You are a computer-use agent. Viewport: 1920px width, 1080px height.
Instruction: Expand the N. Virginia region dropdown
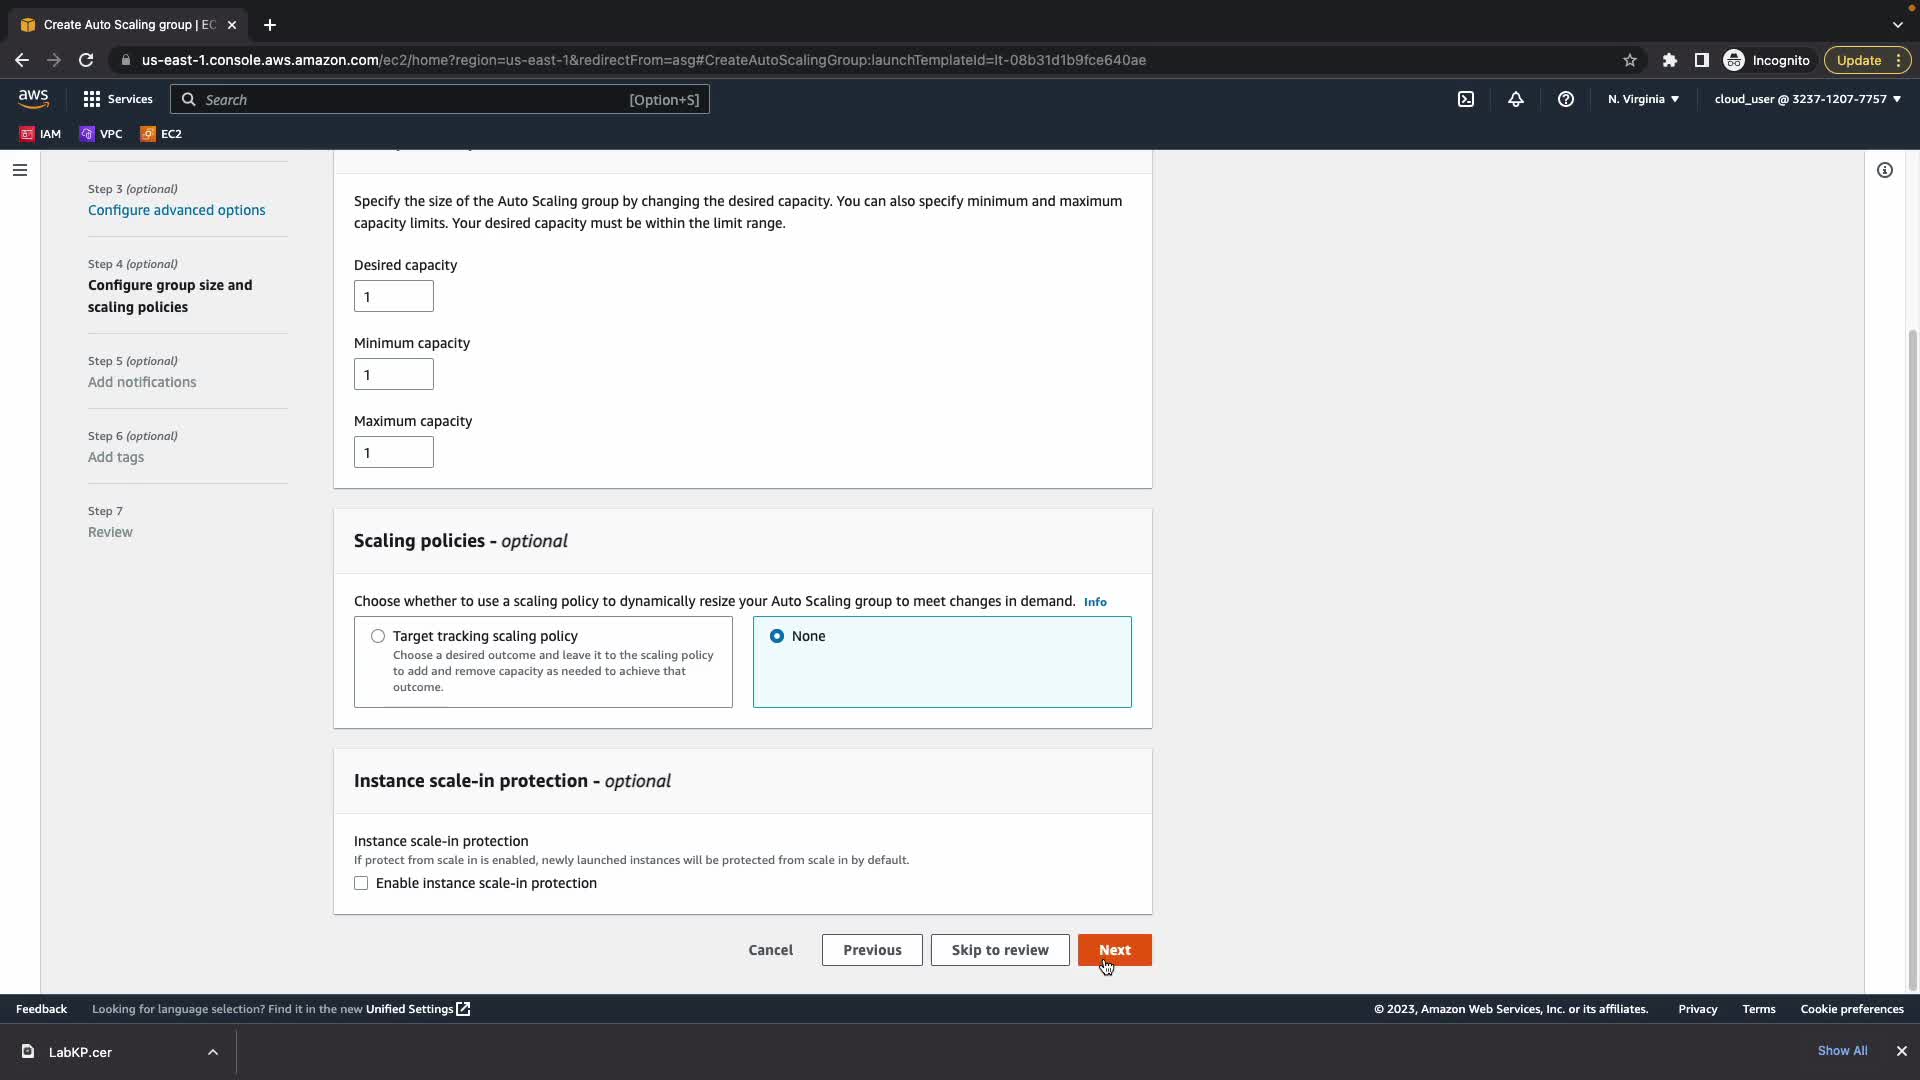(x=1643, y=99)
